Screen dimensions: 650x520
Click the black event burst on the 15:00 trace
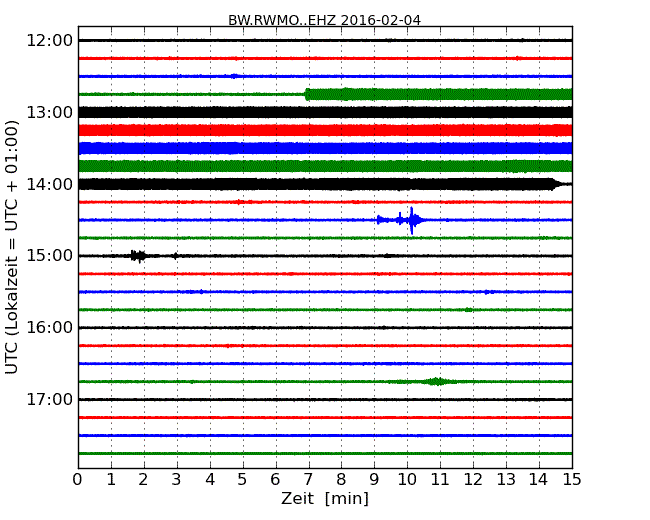(x=138, y=256)
